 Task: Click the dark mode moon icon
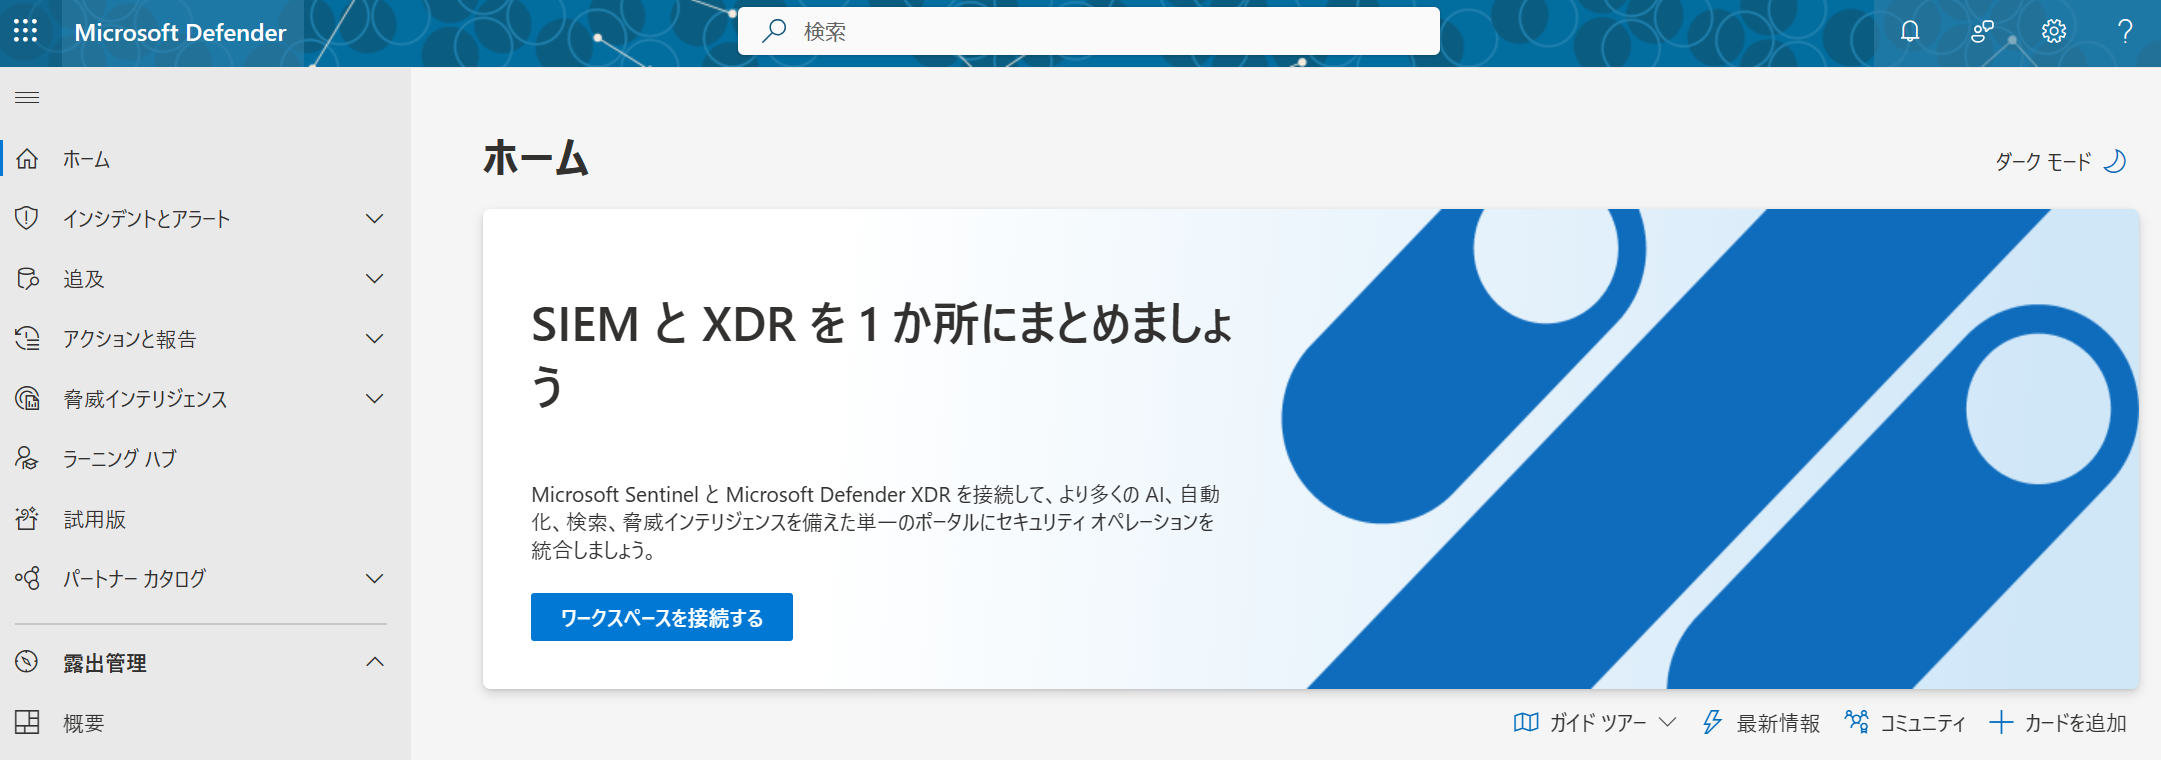point(2114,161)
